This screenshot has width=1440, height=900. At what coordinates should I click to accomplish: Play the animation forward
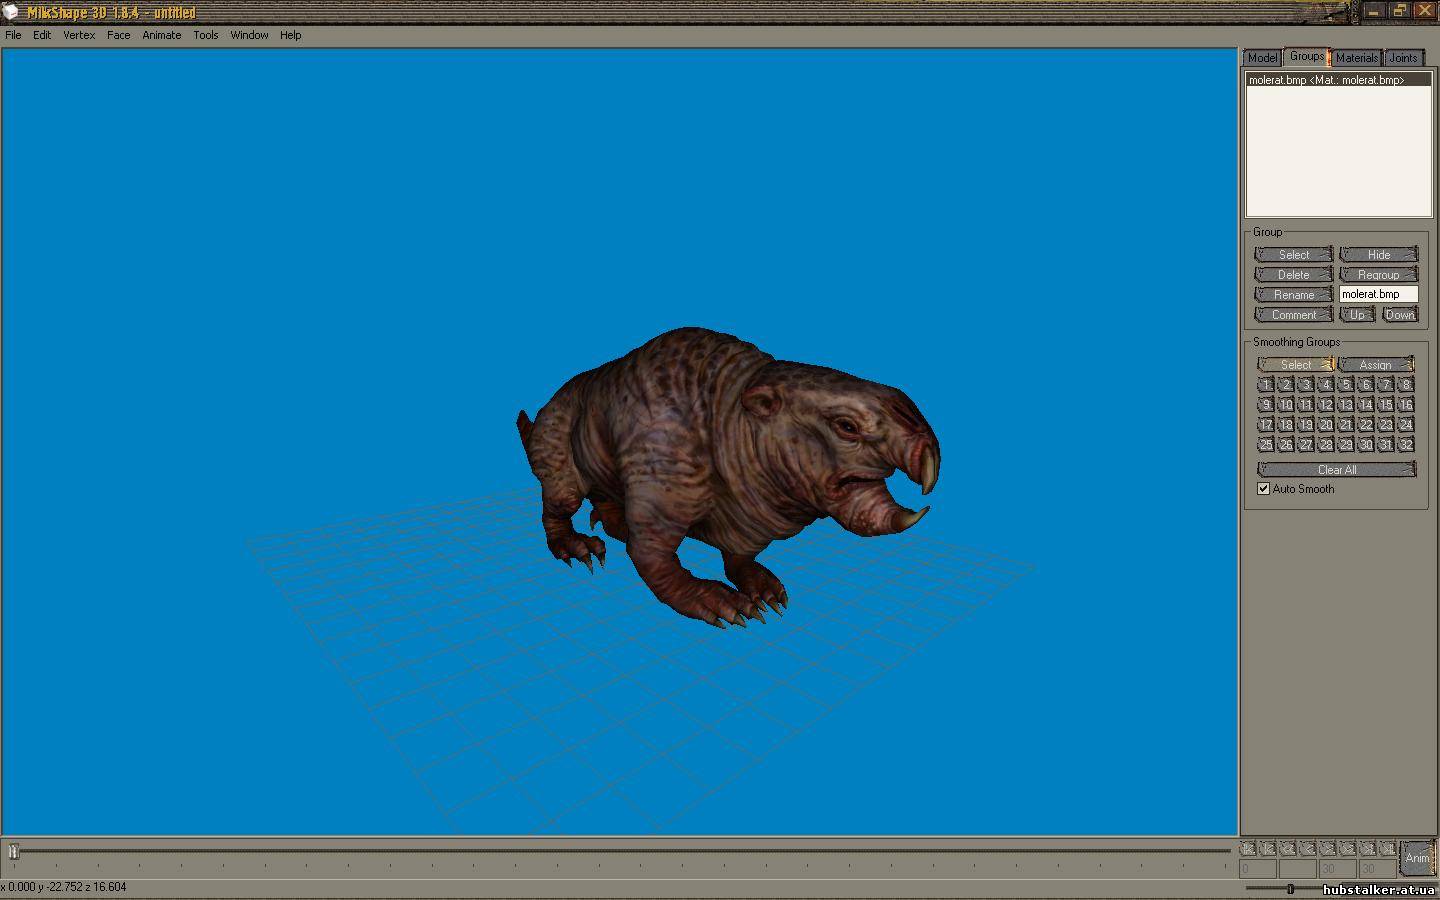[1328, 848]
